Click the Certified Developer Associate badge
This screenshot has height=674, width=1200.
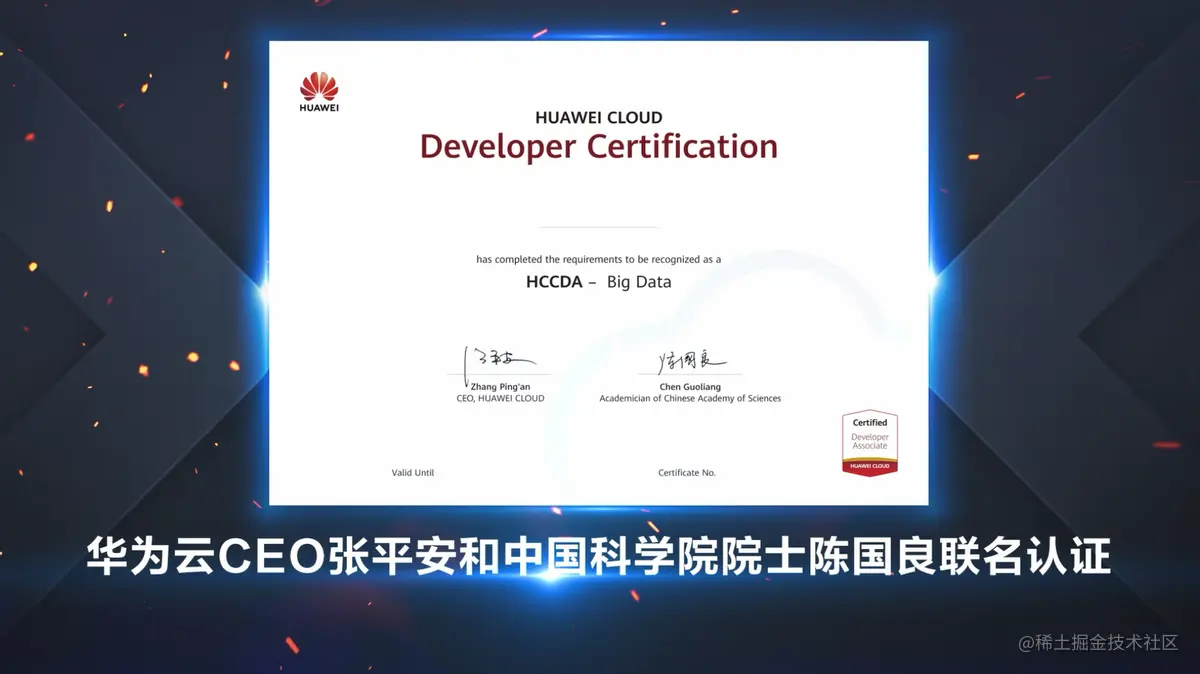[x=870, y=442]
